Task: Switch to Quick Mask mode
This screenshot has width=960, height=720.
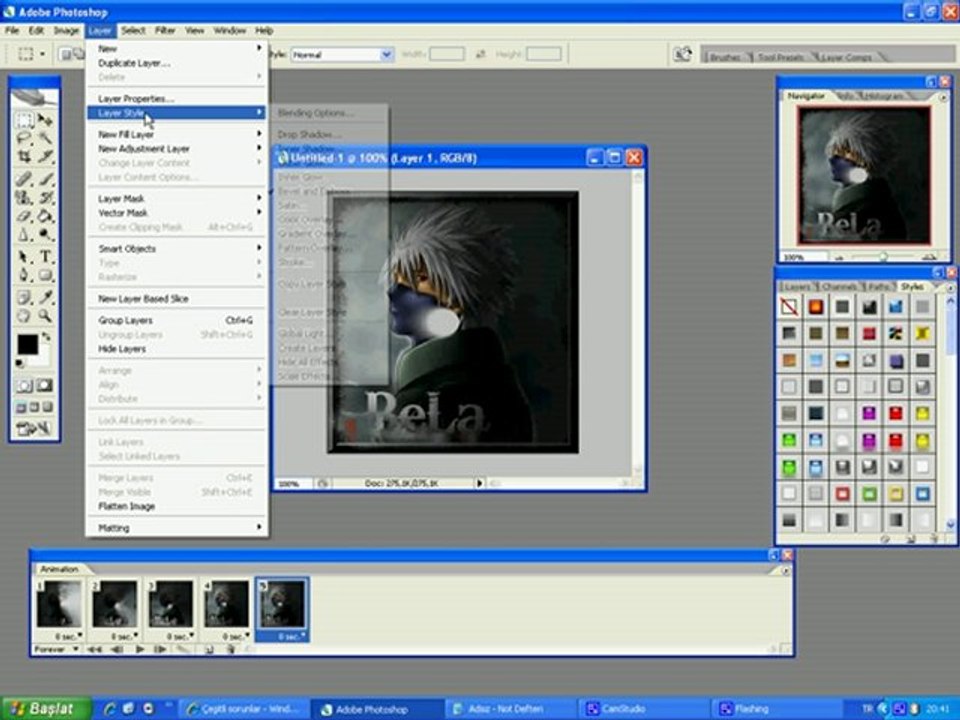Action: click(x=44, y=386)
